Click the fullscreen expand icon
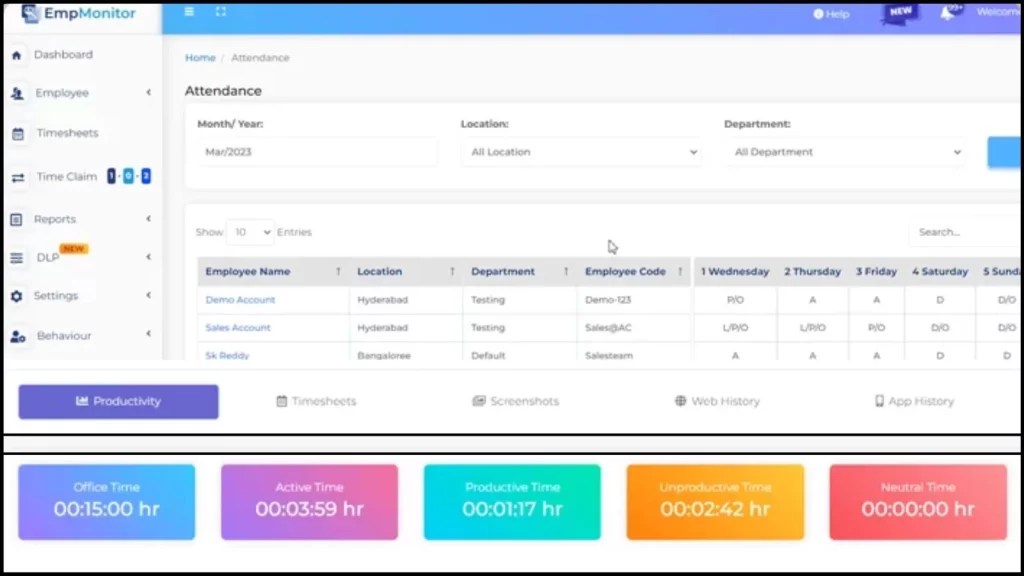The height and width of the screenshot is (576, 1024). pyautogui.click(x=221, y=12)
